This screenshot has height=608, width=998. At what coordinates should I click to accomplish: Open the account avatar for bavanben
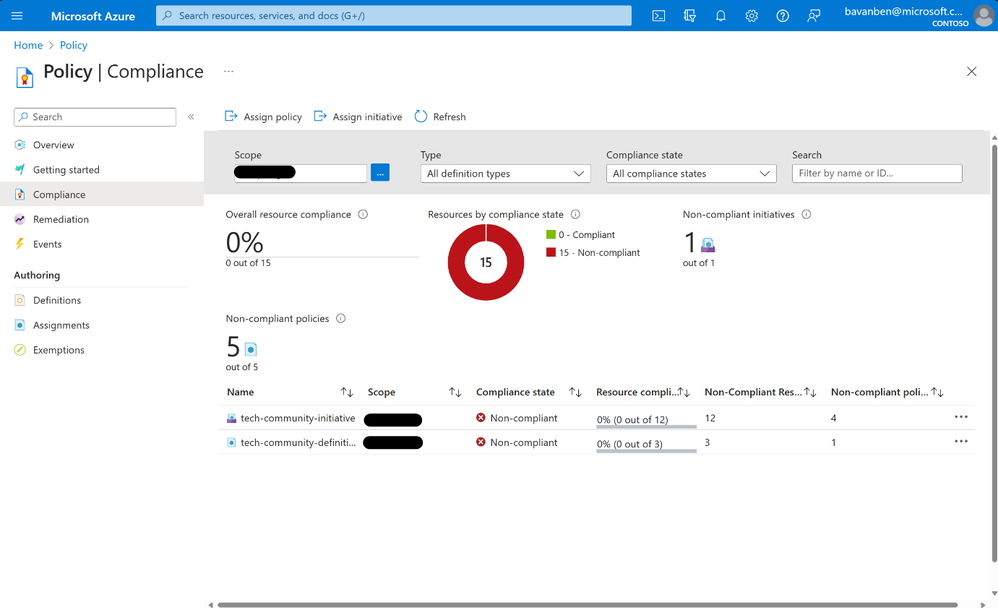pyautogui.click(x=983, y=16)
